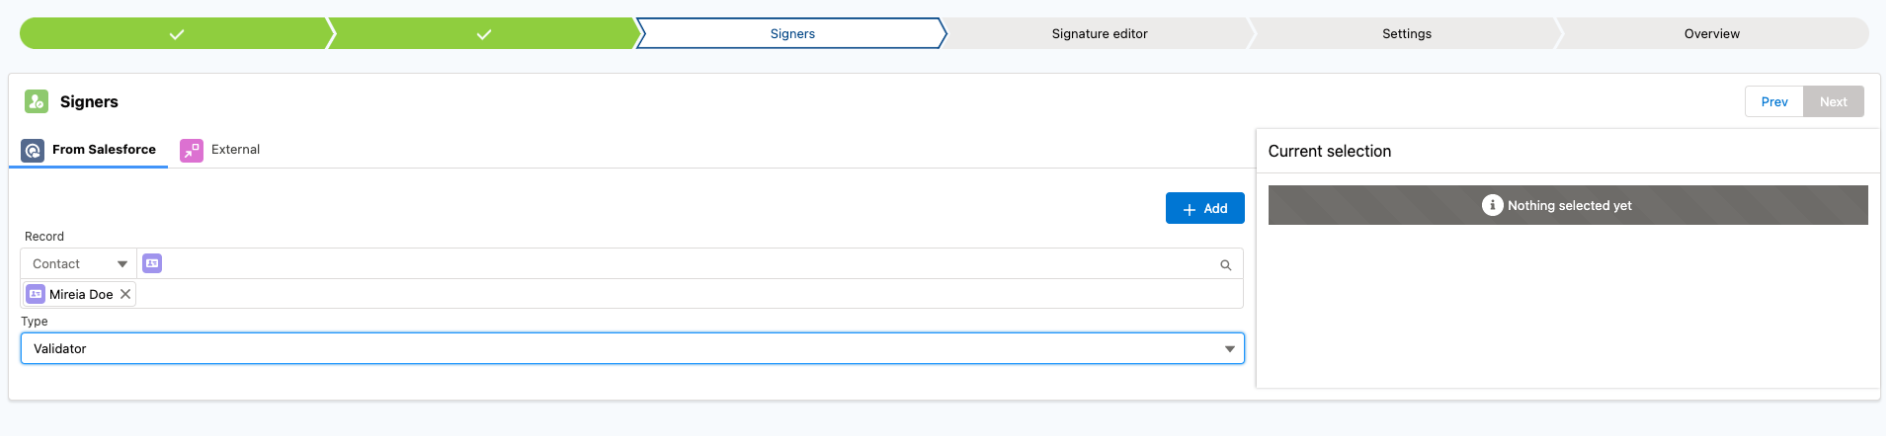Open the Contact object type dropdown
The height and width of the screenshot is (436, 1886).
pos(79,264)
